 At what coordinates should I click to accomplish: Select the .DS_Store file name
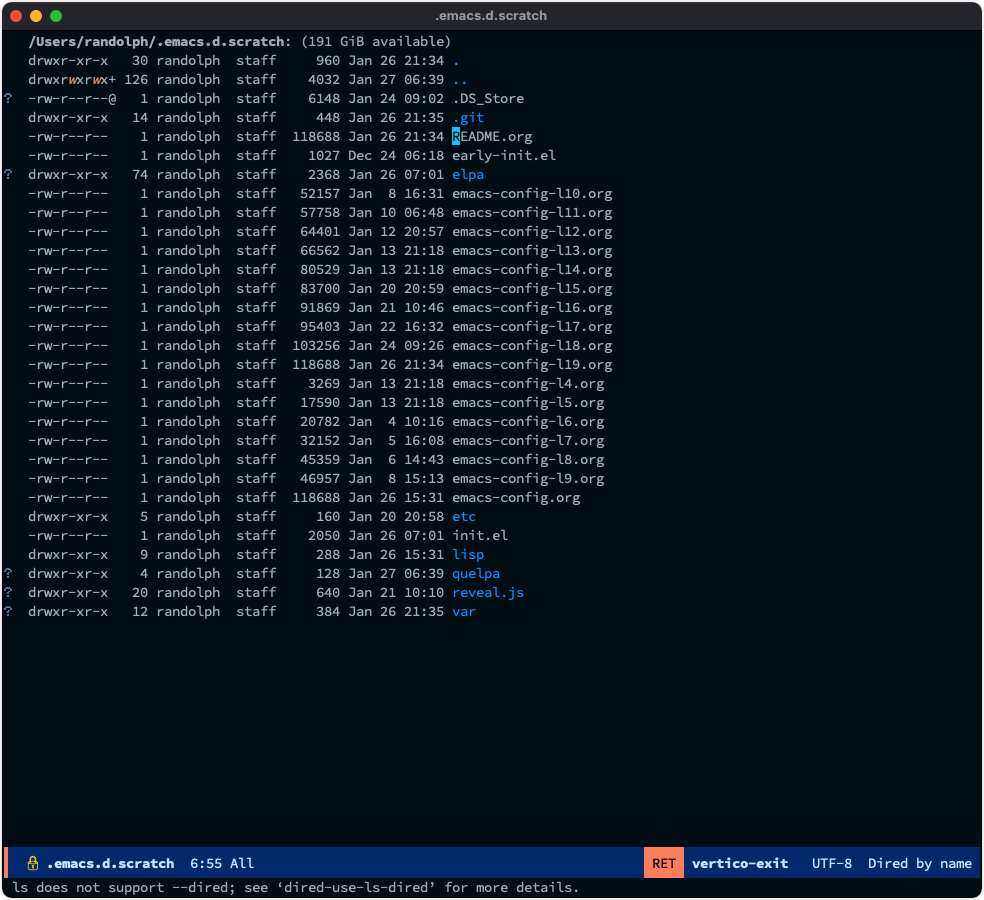pyautogui.click(x=488, y=99)
